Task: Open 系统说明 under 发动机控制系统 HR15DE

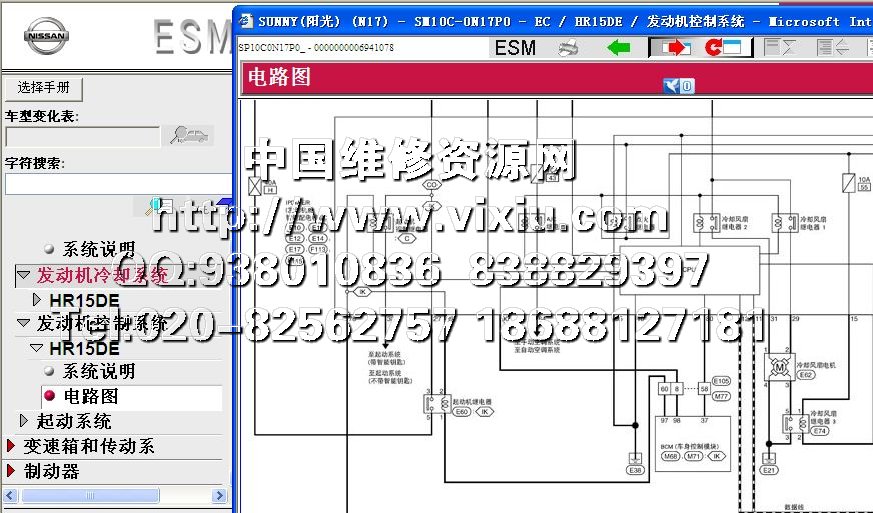Action: point(98,371)
